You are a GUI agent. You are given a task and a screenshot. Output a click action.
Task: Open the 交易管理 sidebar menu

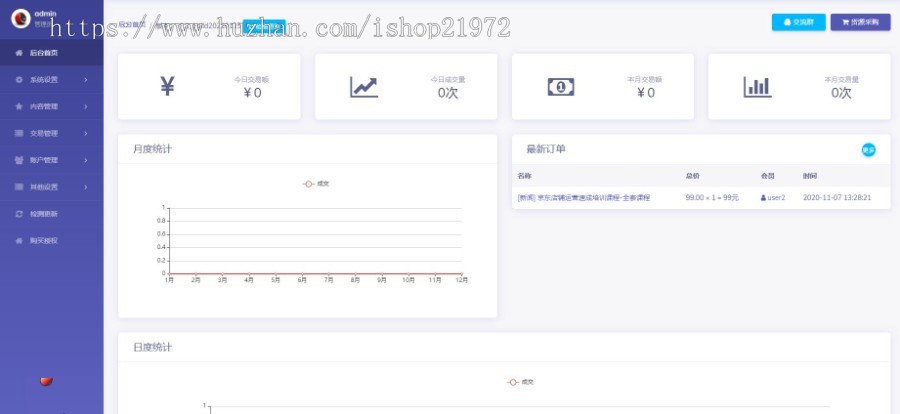(52, 133)
